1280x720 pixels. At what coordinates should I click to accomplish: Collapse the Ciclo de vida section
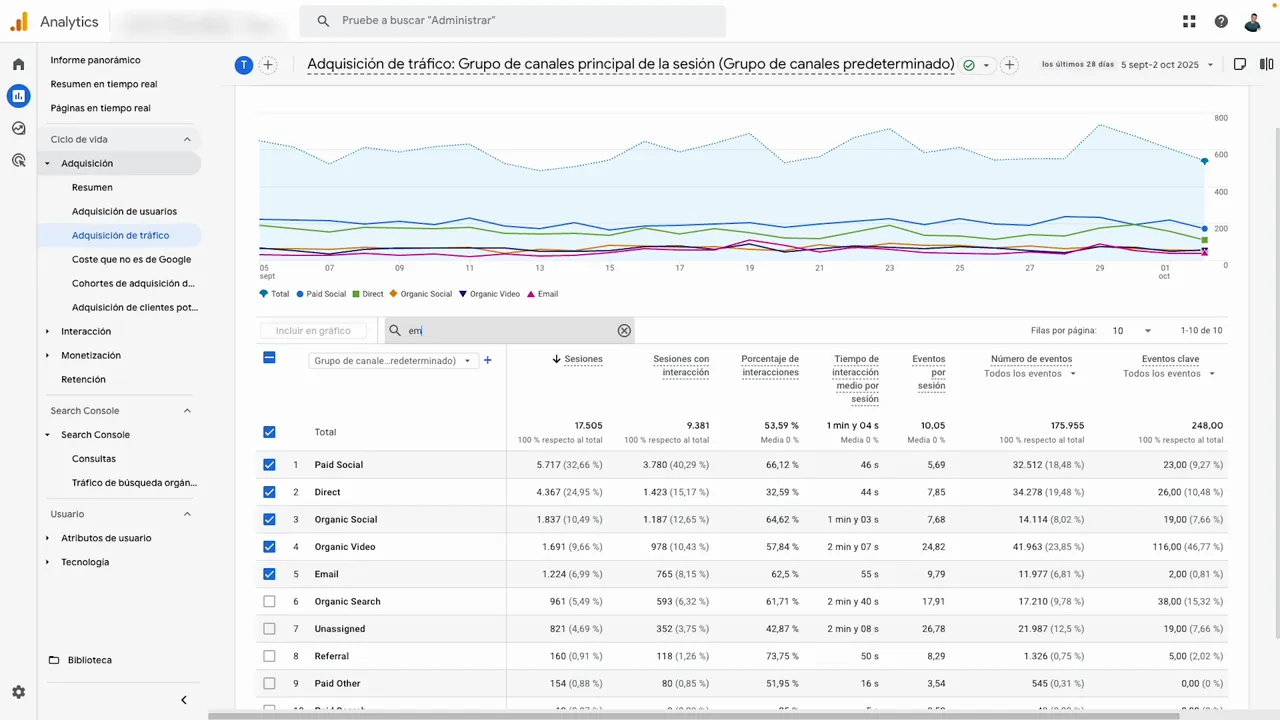click(x=187, y=140)
